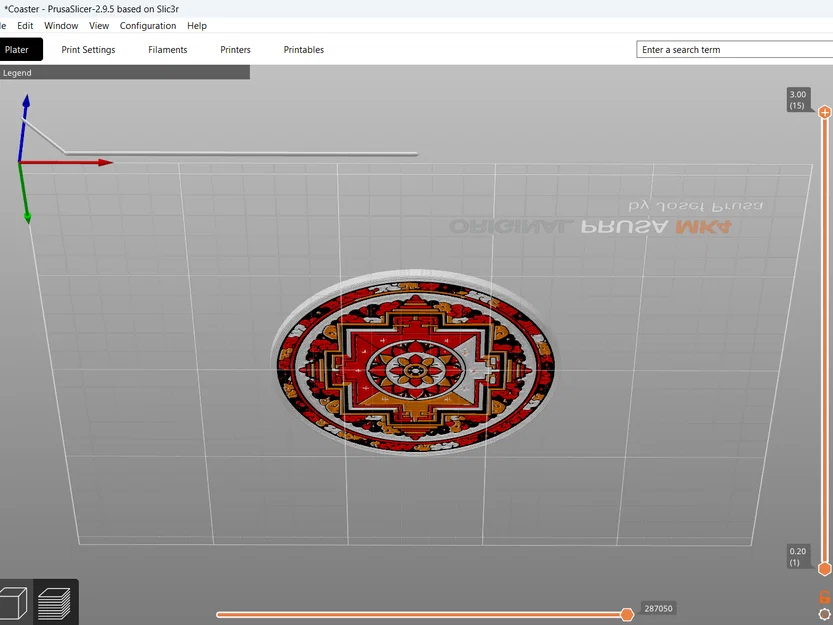Select the lower thumb of the vertical layer slider
The height and width of the screenshot is (625, 833).
click(824, 569)
